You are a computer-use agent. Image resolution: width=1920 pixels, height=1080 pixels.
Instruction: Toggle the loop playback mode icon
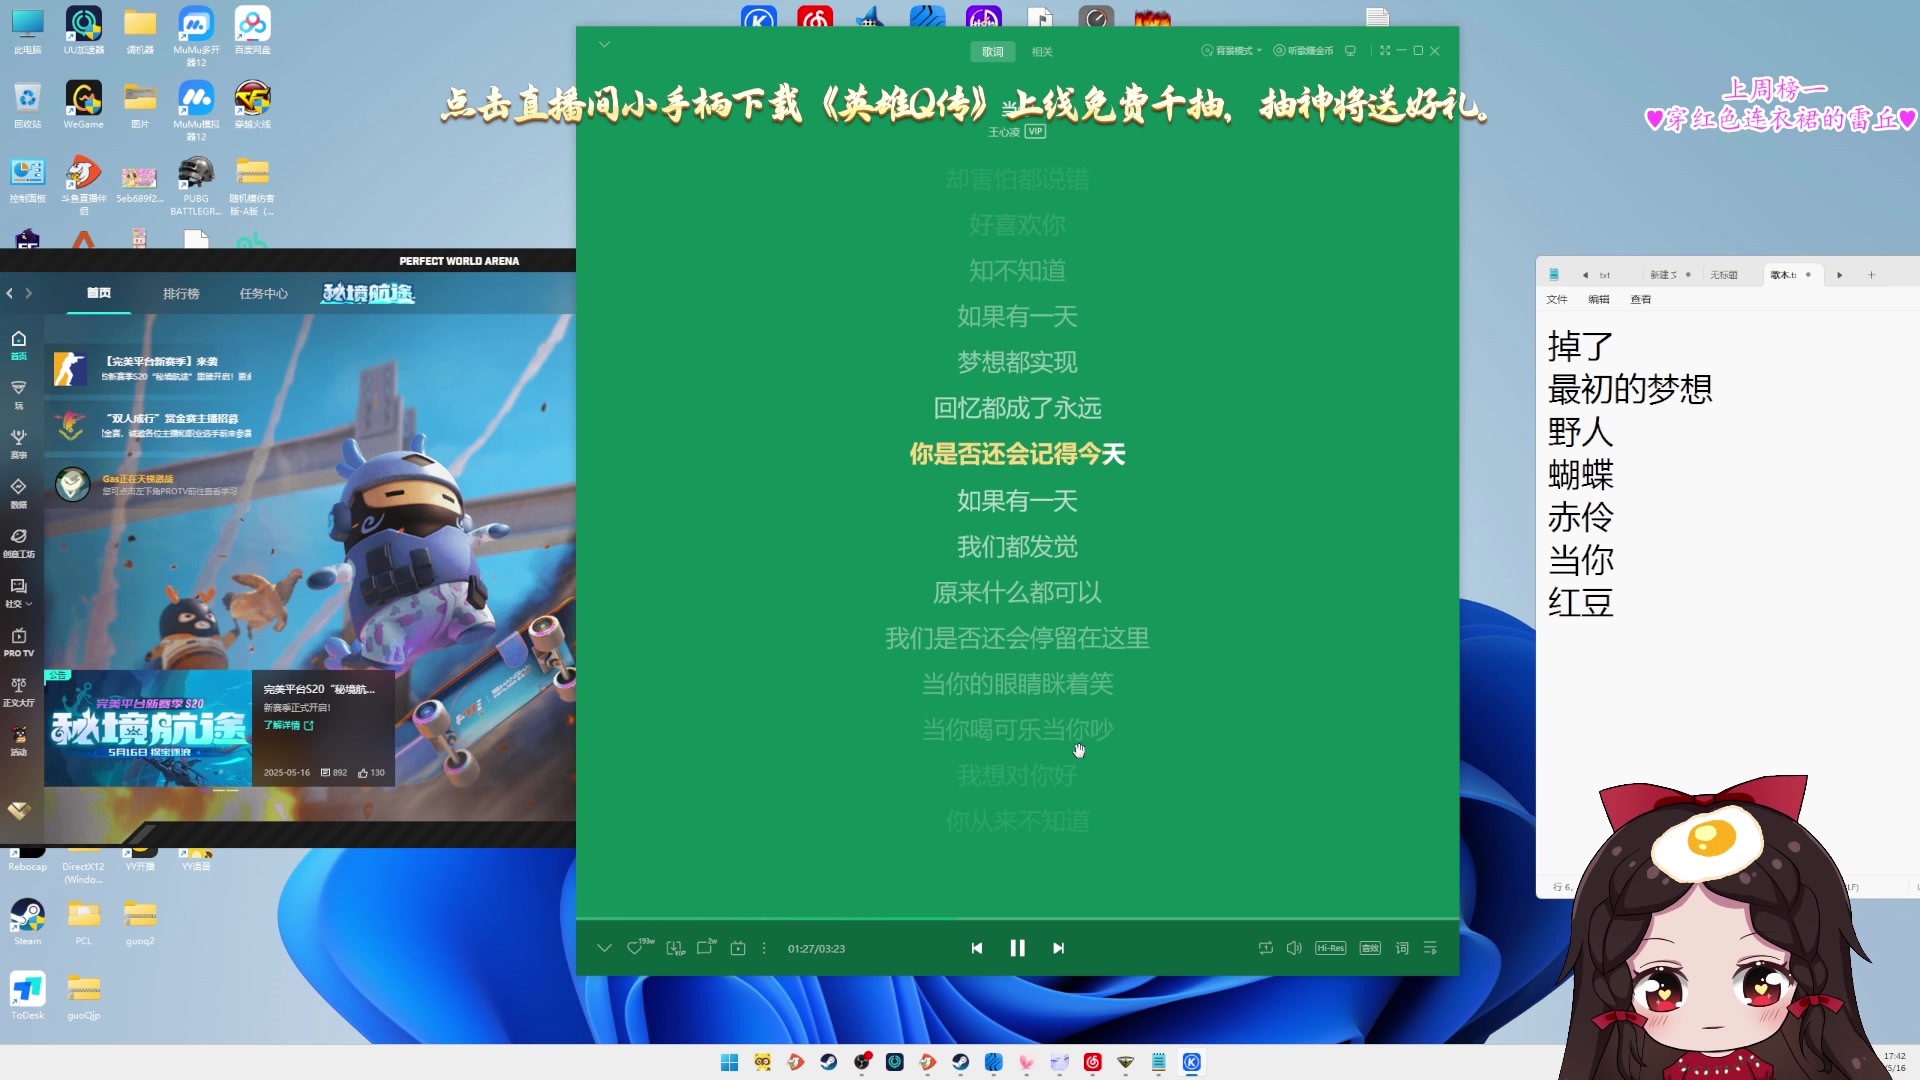tap(1266, 948)
